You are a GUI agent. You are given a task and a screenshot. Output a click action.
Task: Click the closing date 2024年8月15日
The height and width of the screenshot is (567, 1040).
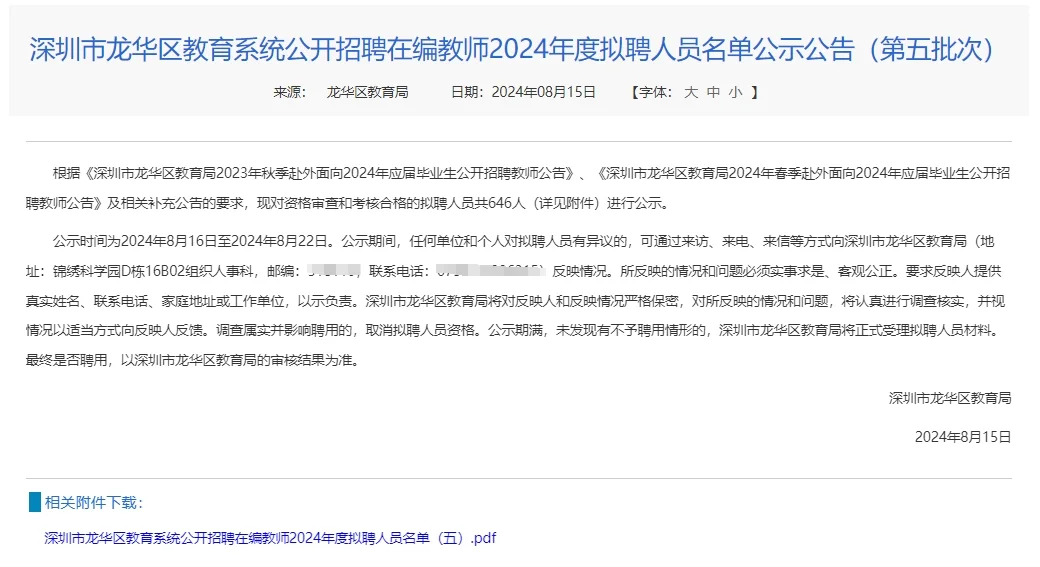963,436
